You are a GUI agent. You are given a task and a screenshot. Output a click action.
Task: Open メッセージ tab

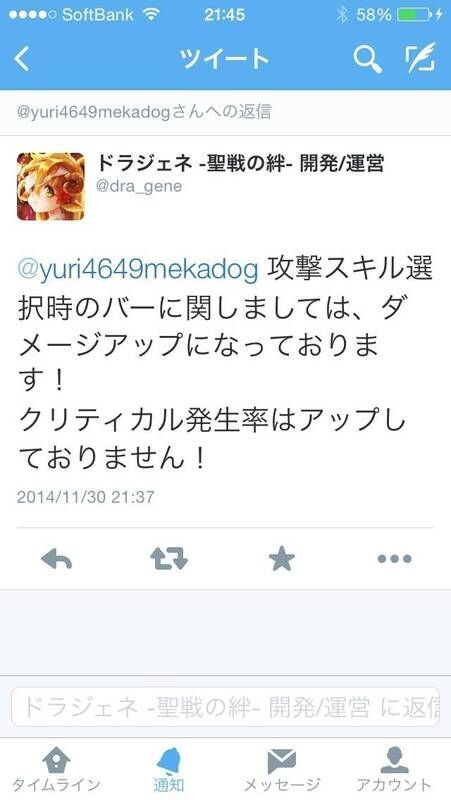tap(282, 769)
